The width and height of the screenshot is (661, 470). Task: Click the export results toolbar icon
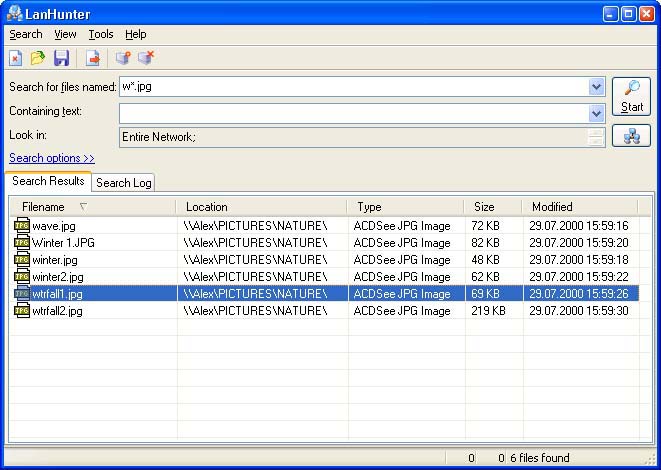pos(93,58)
